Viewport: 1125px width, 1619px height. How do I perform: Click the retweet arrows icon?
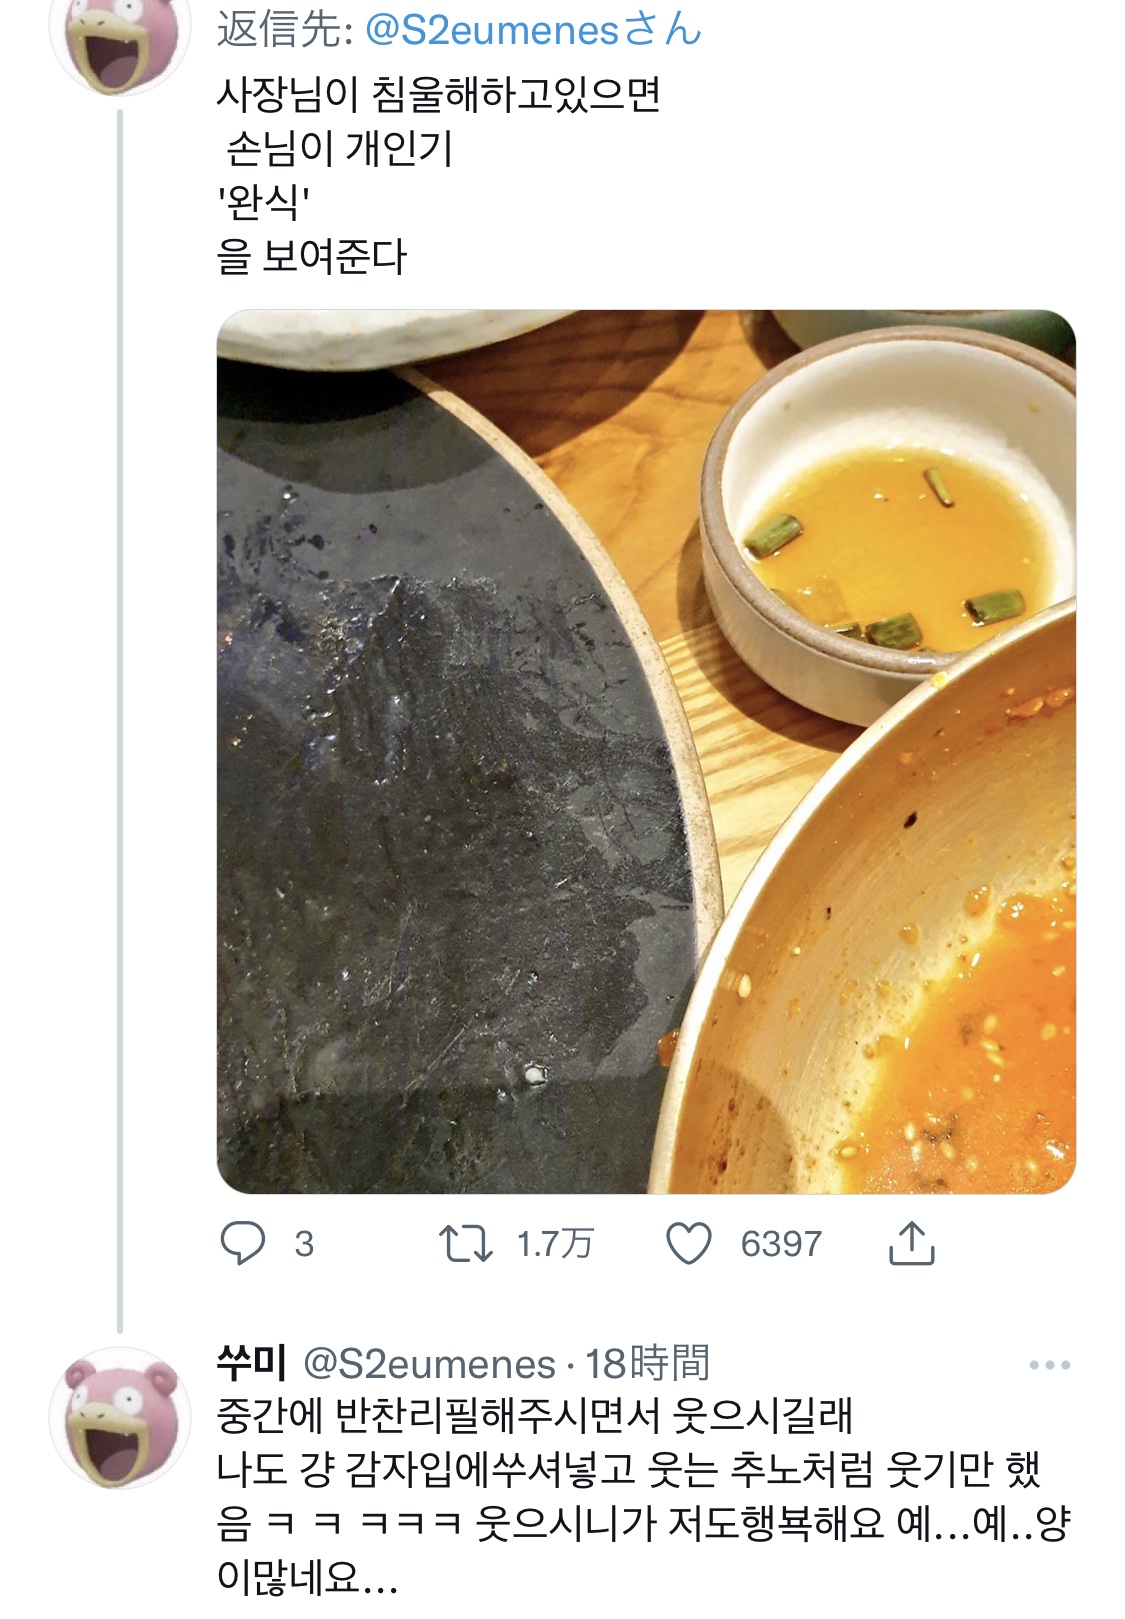(466, 1243)
